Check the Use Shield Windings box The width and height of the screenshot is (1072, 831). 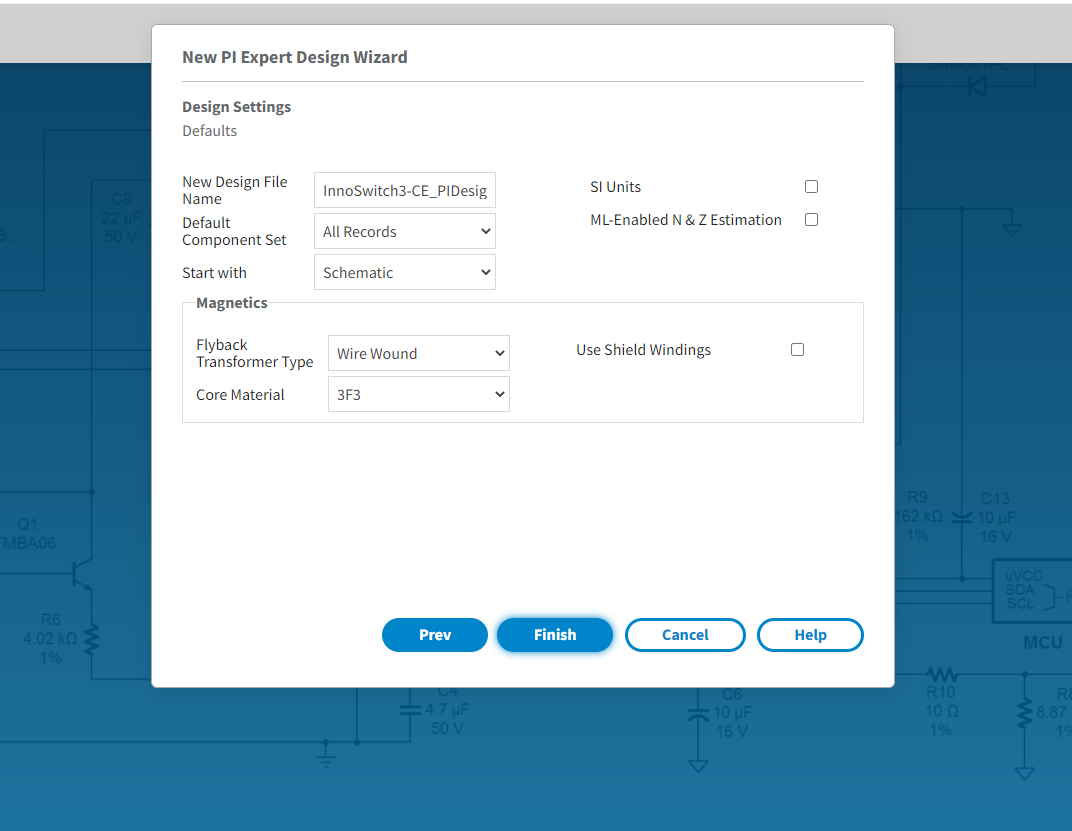(797, 349)
